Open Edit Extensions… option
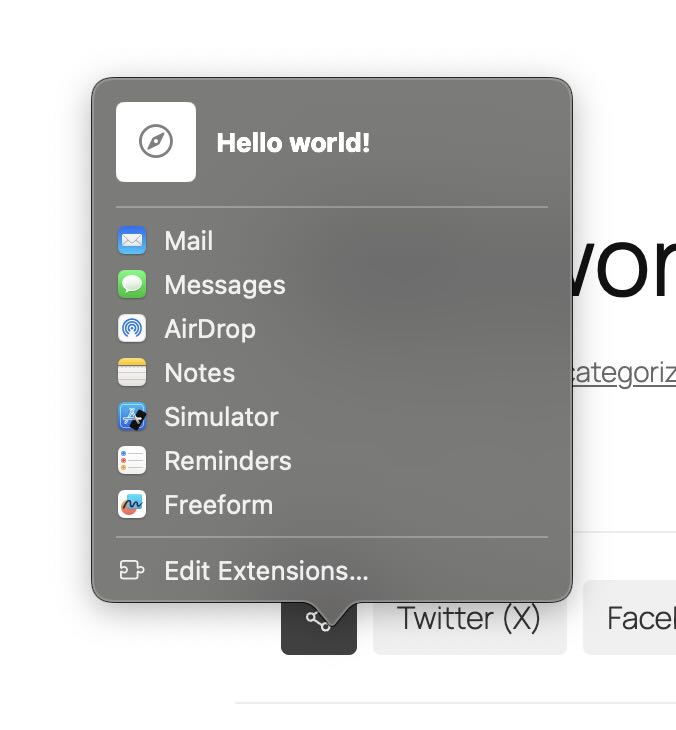676x730 pixels. pos(332,570)
